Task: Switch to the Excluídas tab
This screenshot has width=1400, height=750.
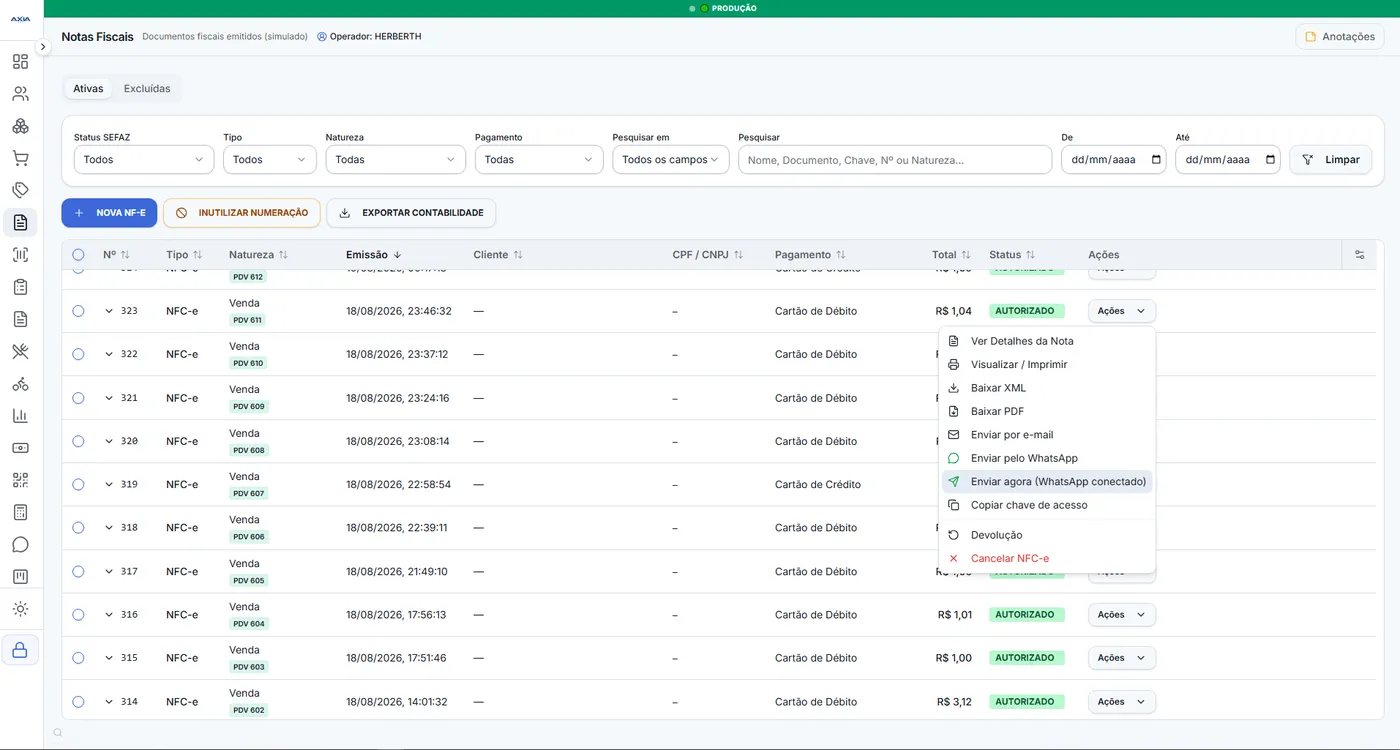Action: 147,89
